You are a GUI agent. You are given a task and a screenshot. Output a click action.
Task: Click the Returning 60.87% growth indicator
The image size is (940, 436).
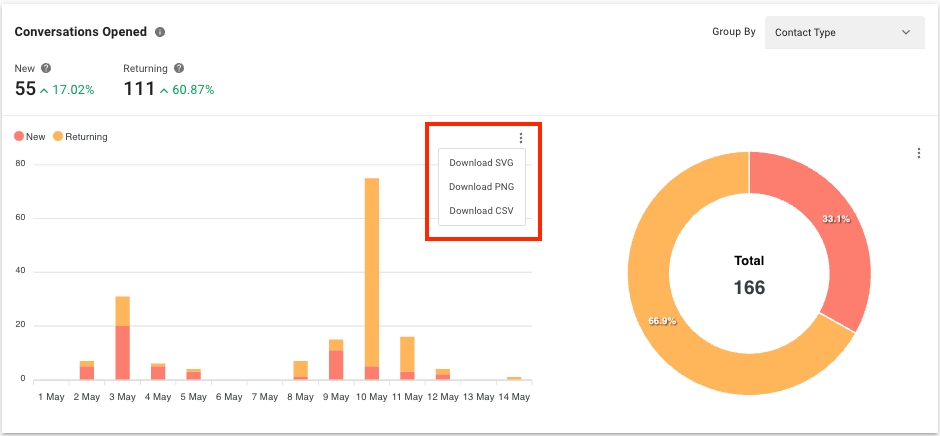[186, 90]
